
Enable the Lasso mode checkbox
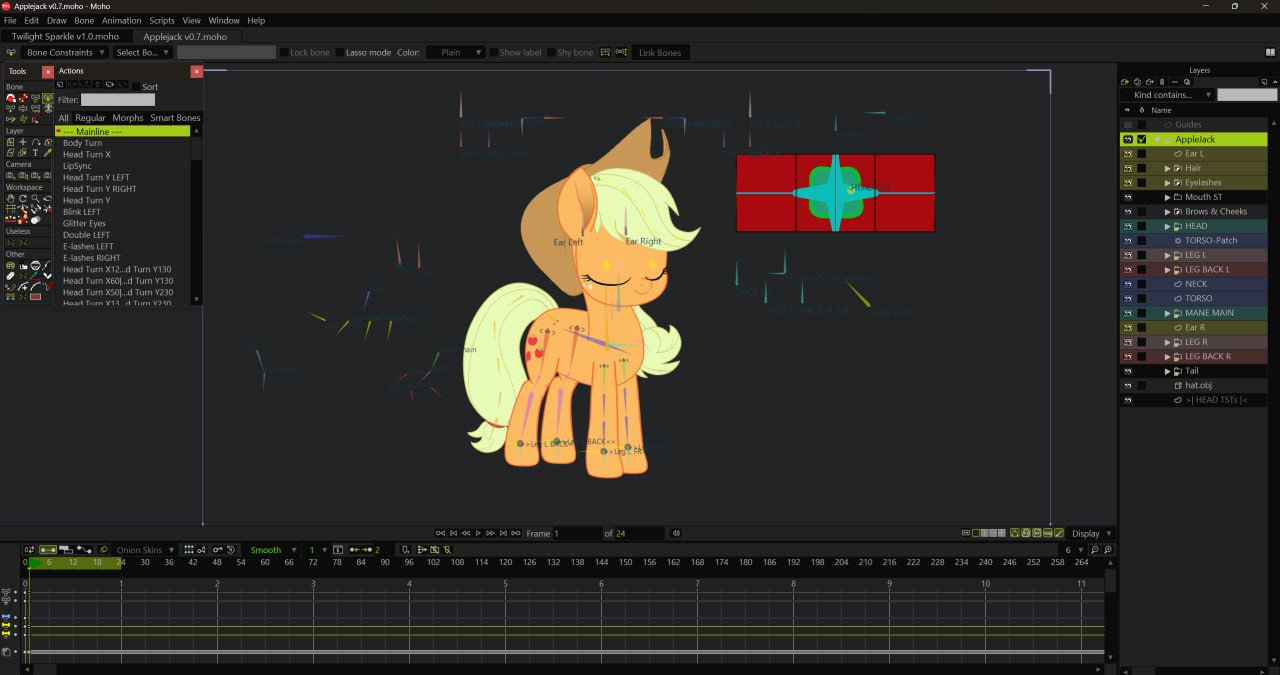point(341,53)
